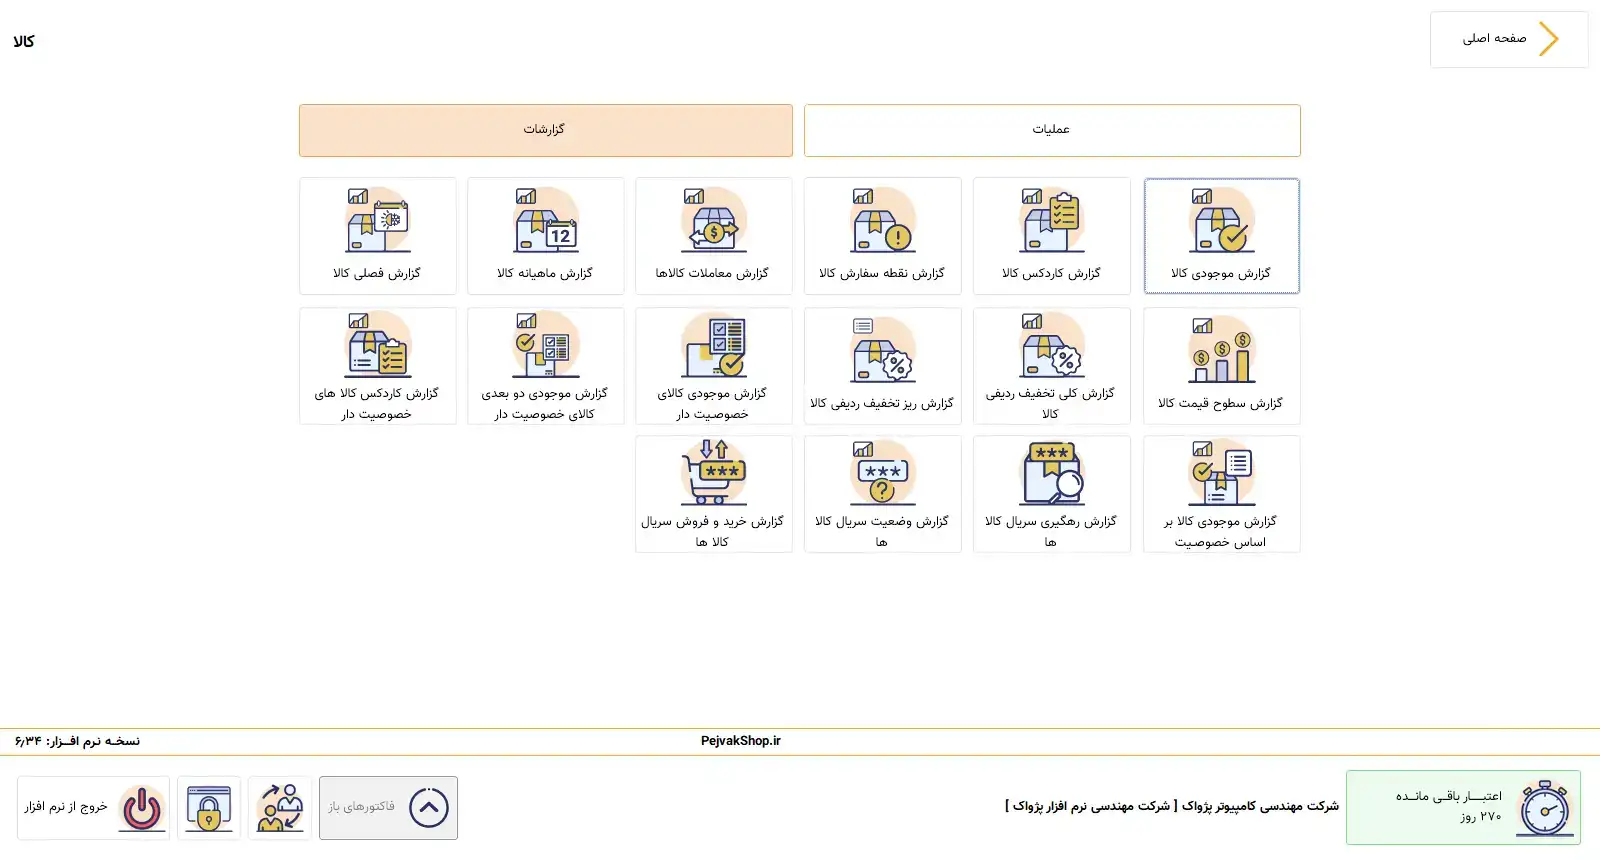Image resolution: width=1600 pixels, height=860 pixels.
Task: Open گزارش فصلی کالا report
Action: 377,236
